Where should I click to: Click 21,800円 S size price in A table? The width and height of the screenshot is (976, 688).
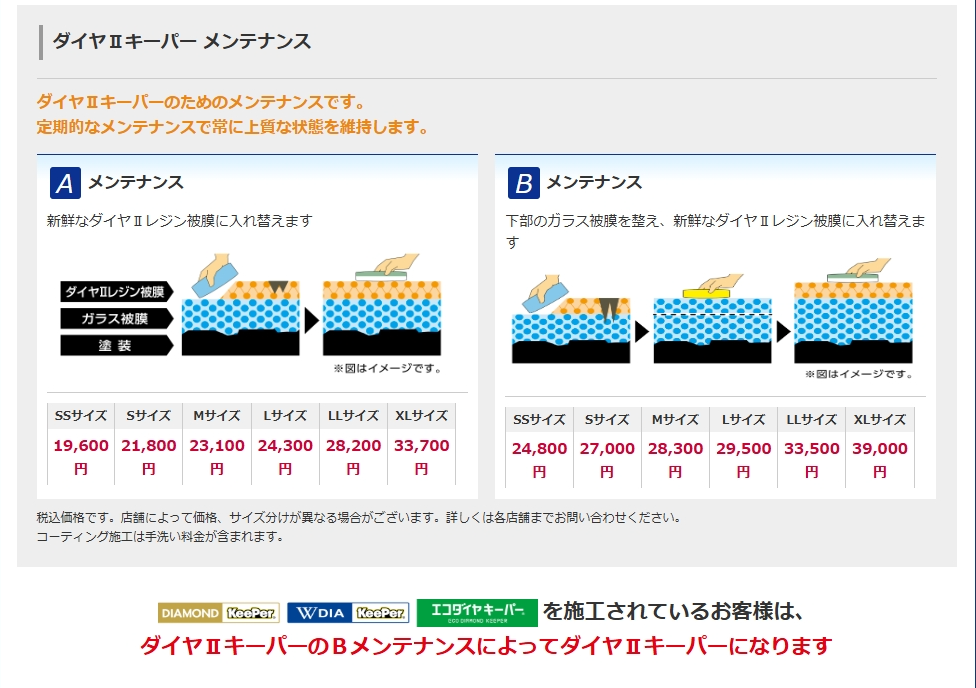(x=148, y=456)
